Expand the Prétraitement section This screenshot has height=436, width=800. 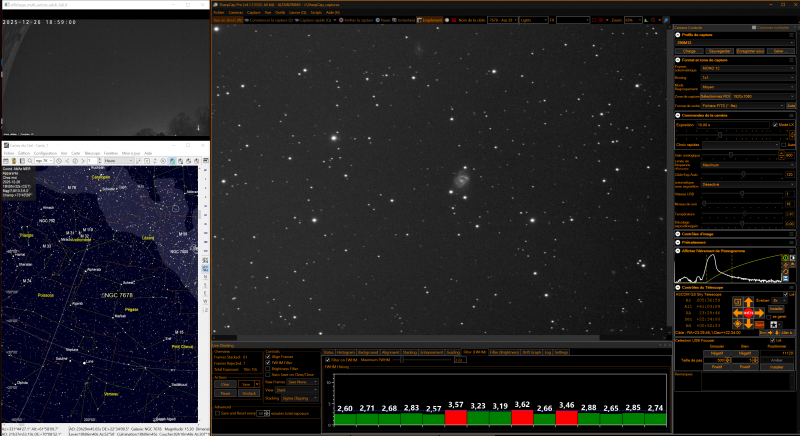point(678,242)
